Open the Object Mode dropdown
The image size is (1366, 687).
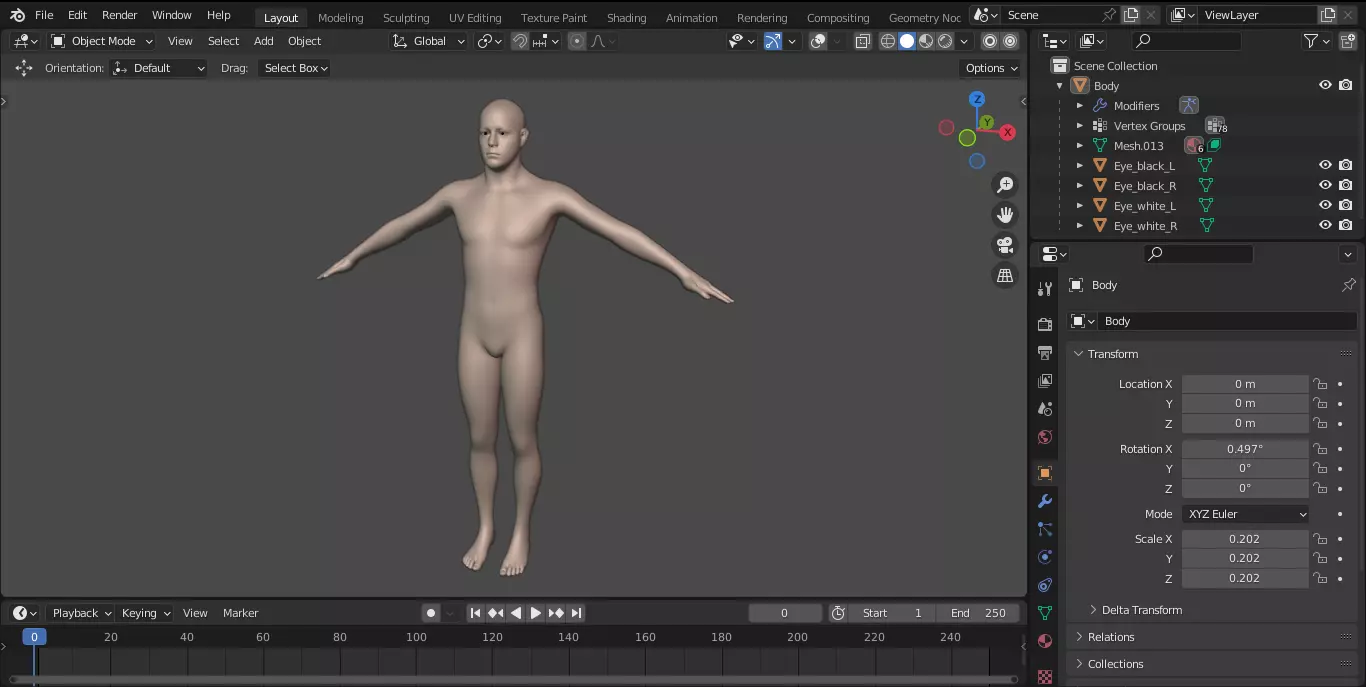point(102,41)
